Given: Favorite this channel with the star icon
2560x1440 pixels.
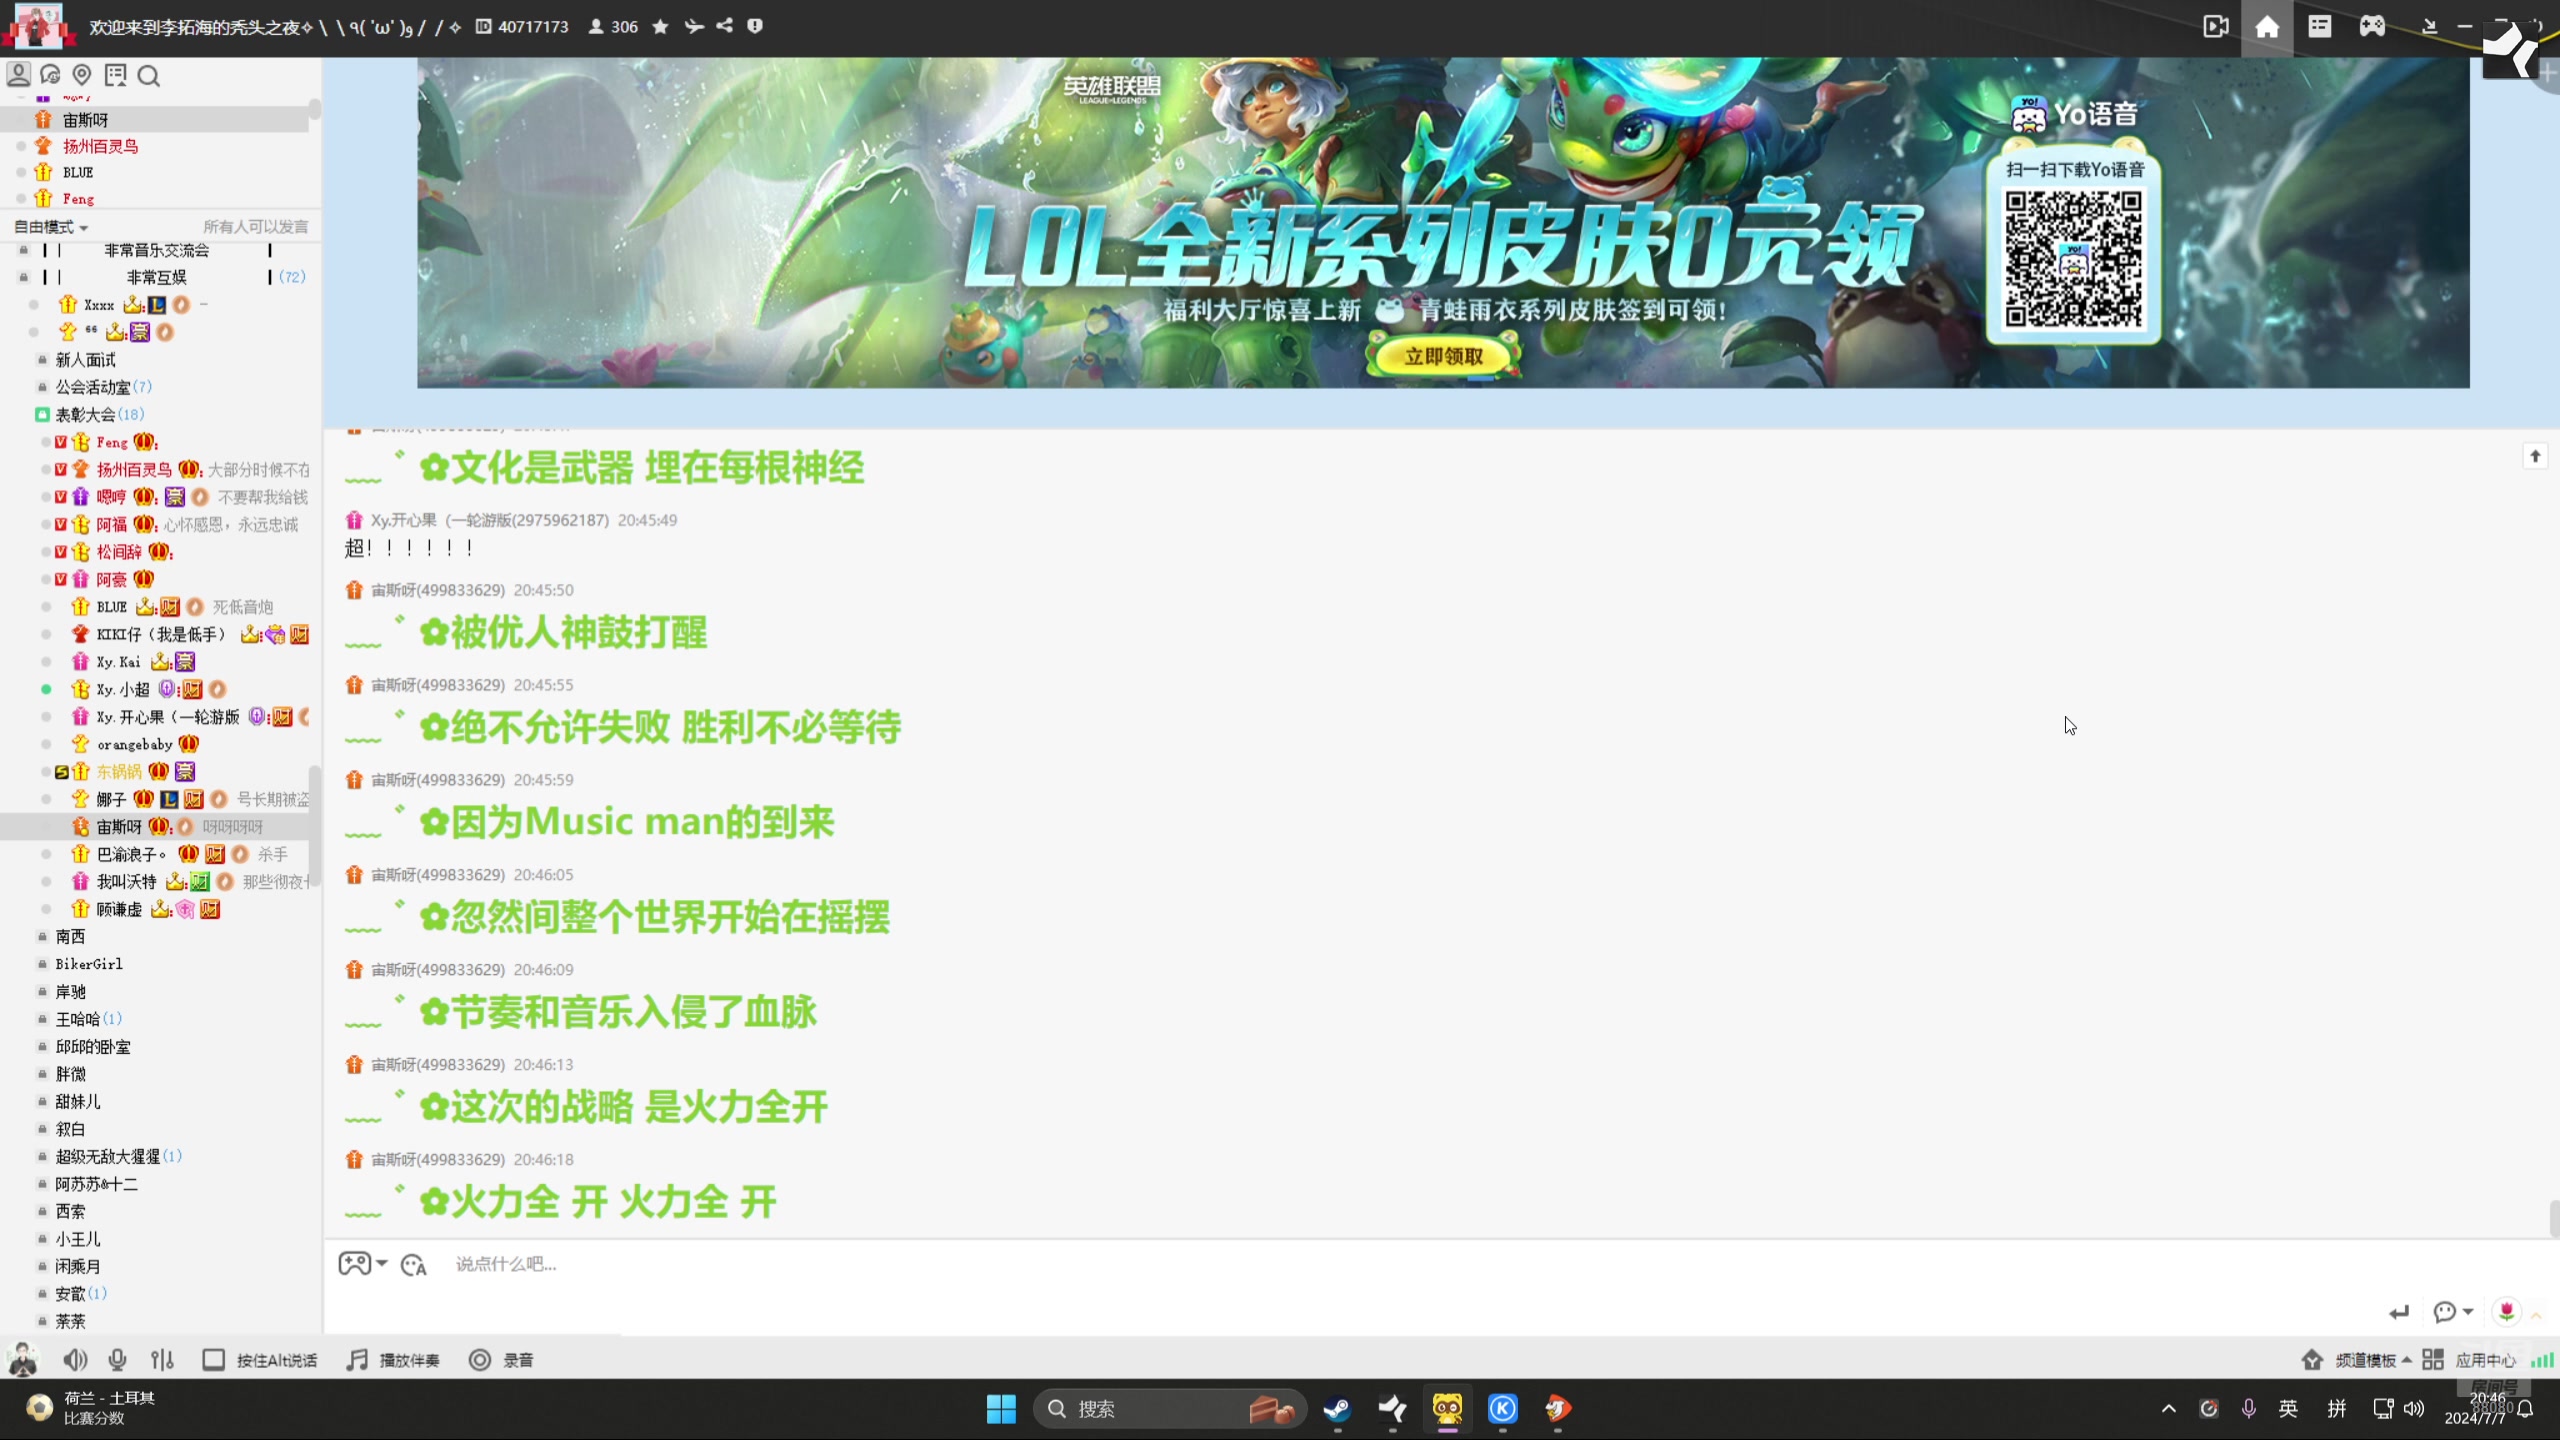Looking at the screenshot, I should [x=660, y=27].
